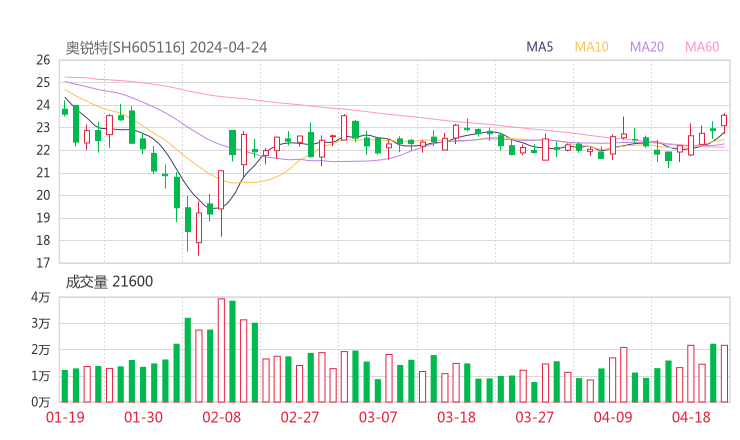The image size is (740, 440).
Task: Click the price axis label 23
Action: [x=43, y=127]
